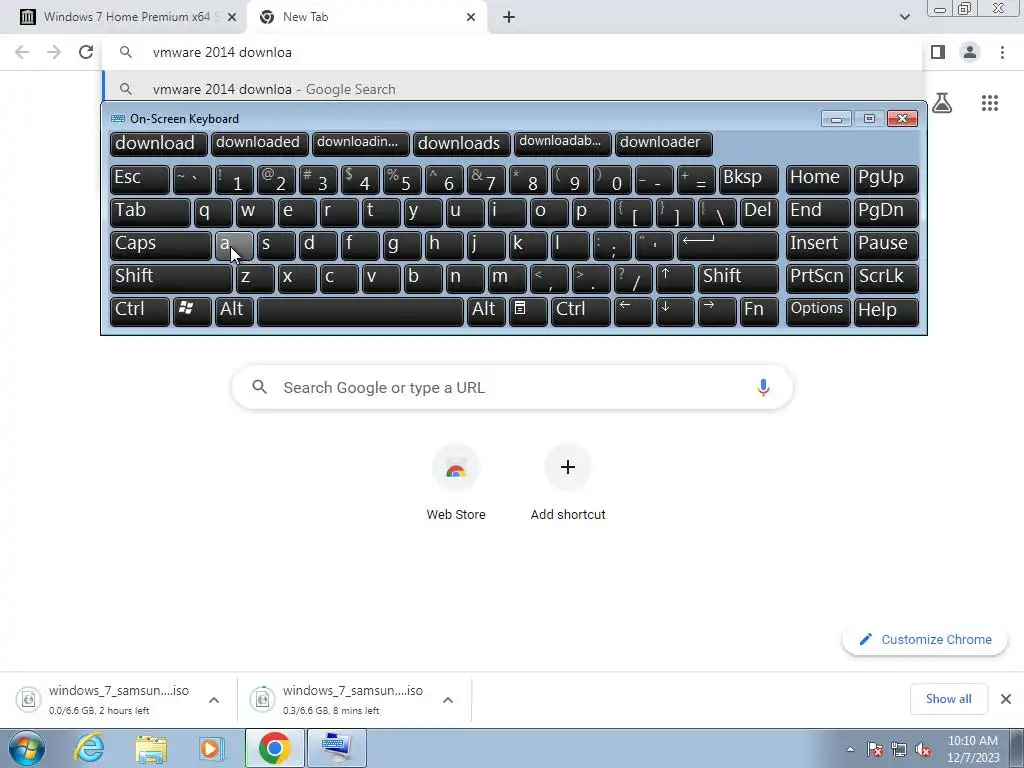The height and width of the screenshot is (768, 1024).
Task: Toggle the Caps key on the keyboard
Action: tap(161, 245)
